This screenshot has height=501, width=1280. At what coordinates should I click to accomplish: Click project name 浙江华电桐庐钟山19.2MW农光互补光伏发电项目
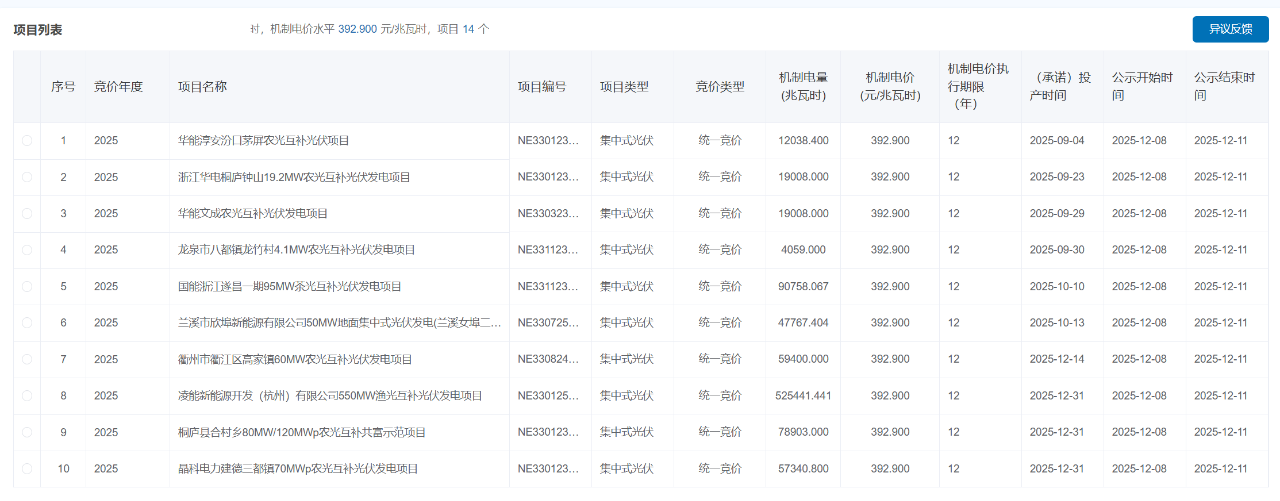(294, 177)
